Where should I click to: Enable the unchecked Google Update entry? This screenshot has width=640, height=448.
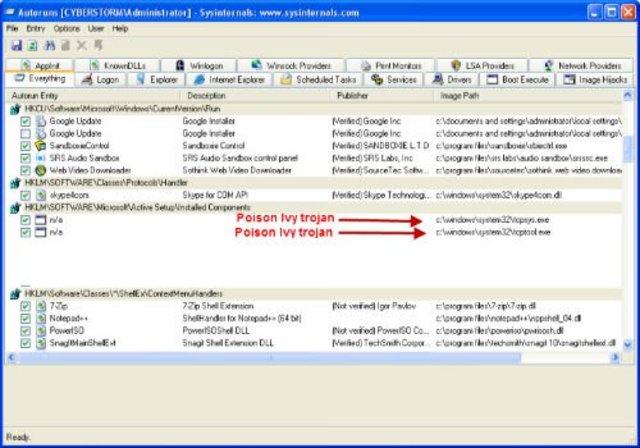pyautogui.click(x=25, y=133)
